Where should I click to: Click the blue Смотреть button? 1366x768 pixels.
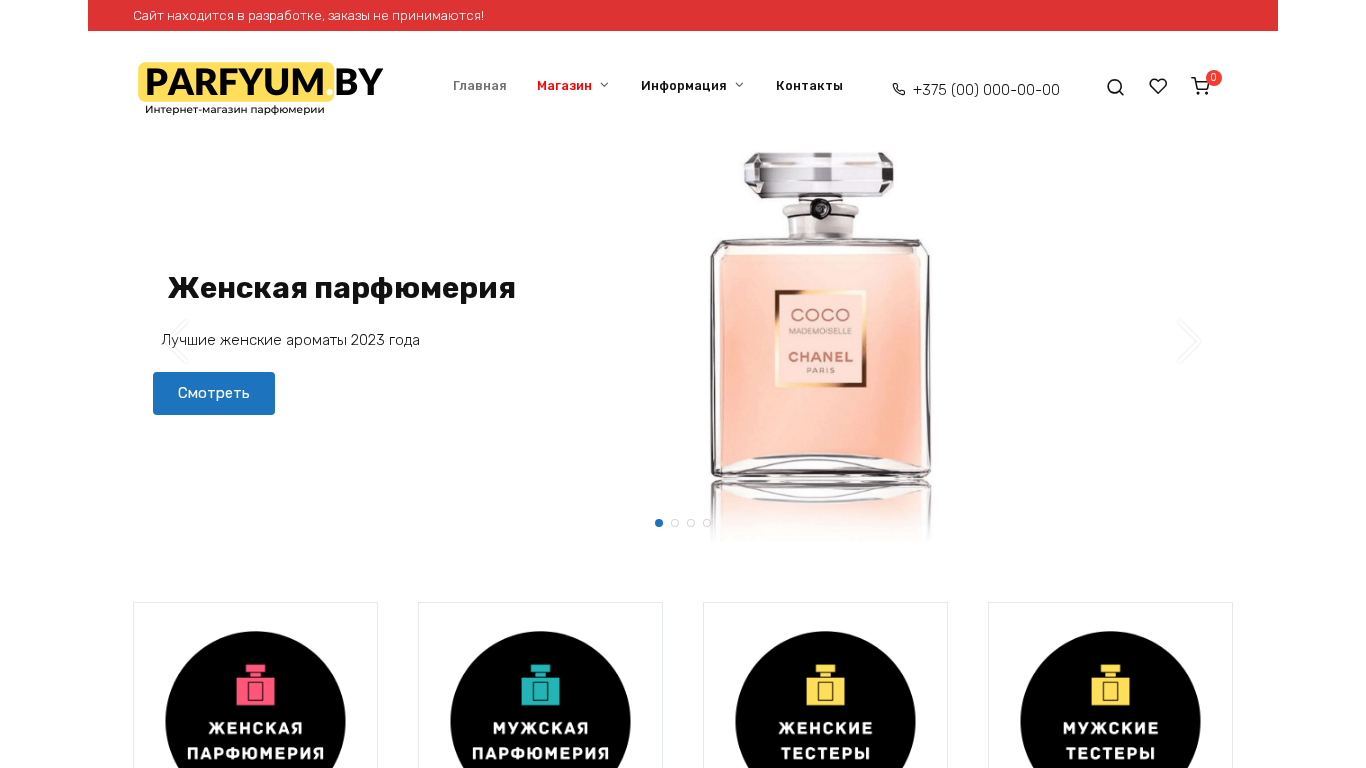click(214, 393)
